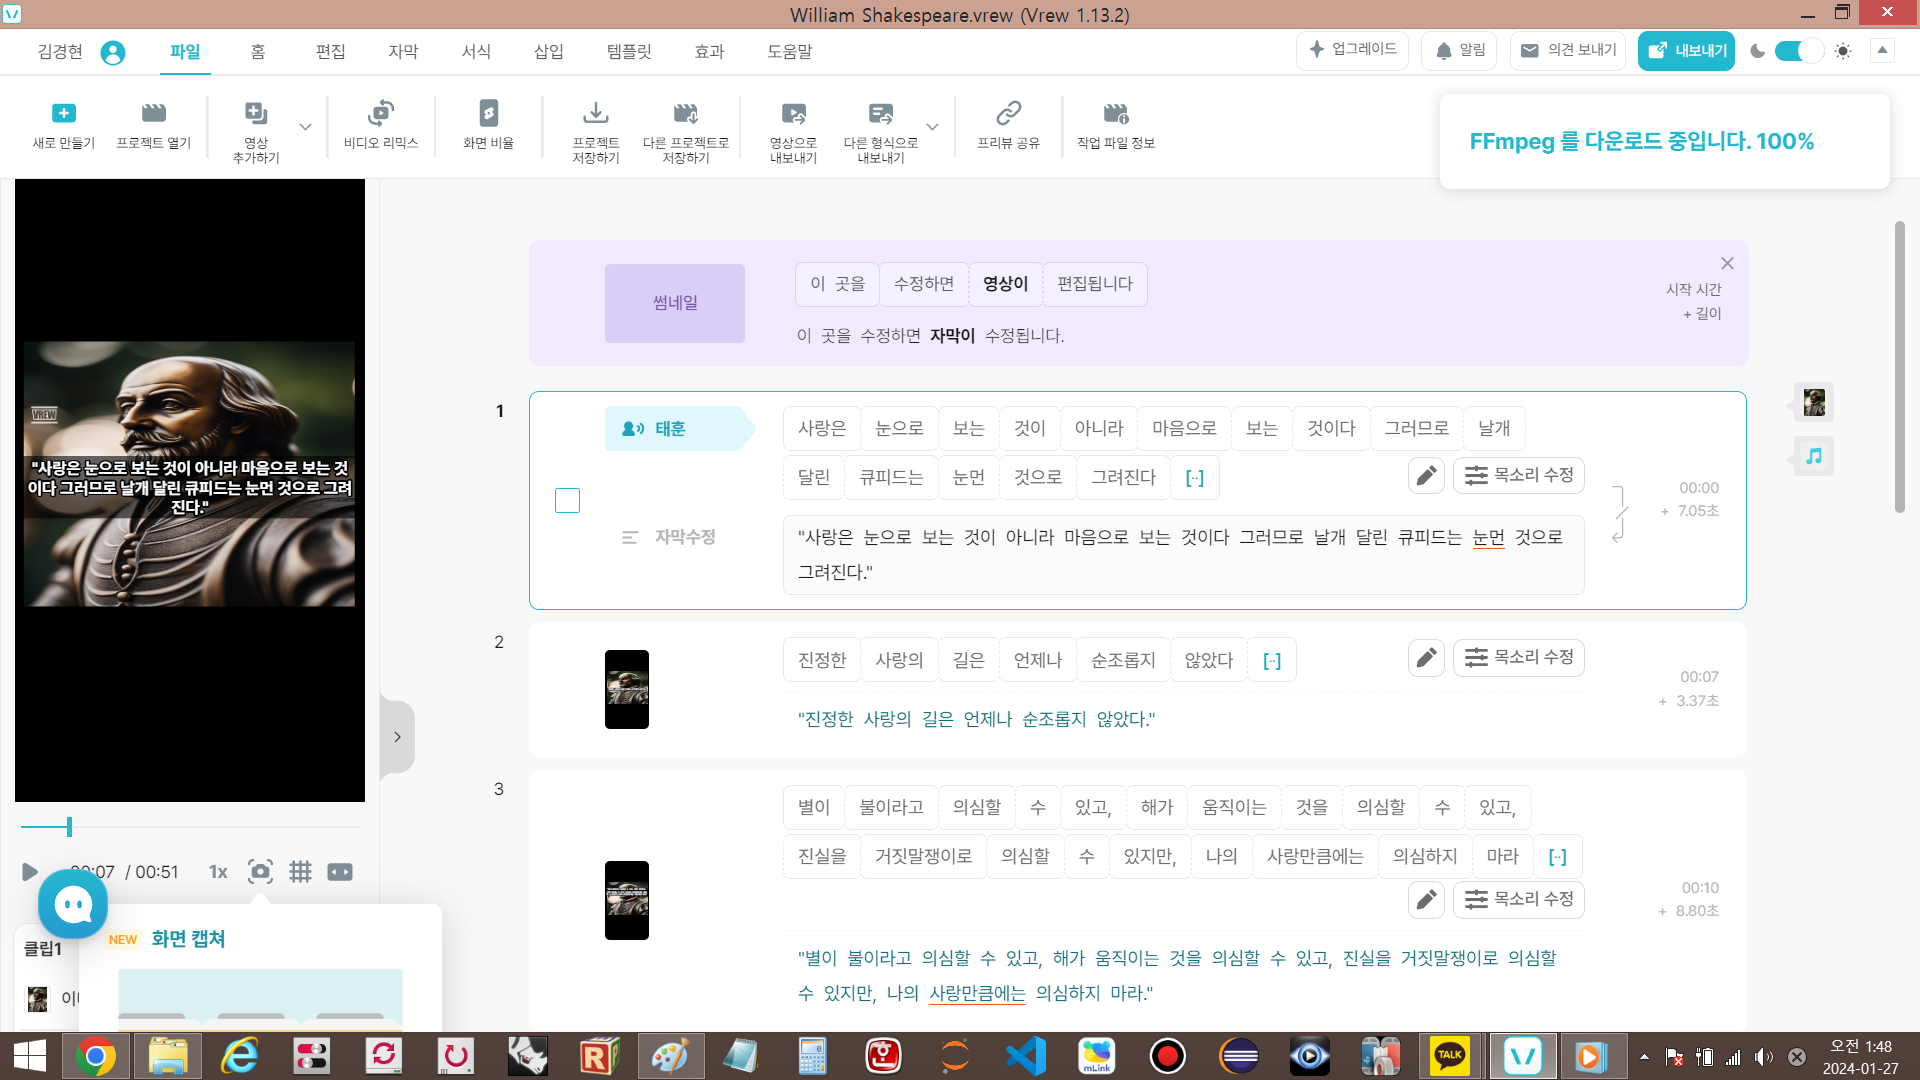1920x1080 pixels.
Task: Click the user profile avatar icon
Action: (x=113, y=52)
